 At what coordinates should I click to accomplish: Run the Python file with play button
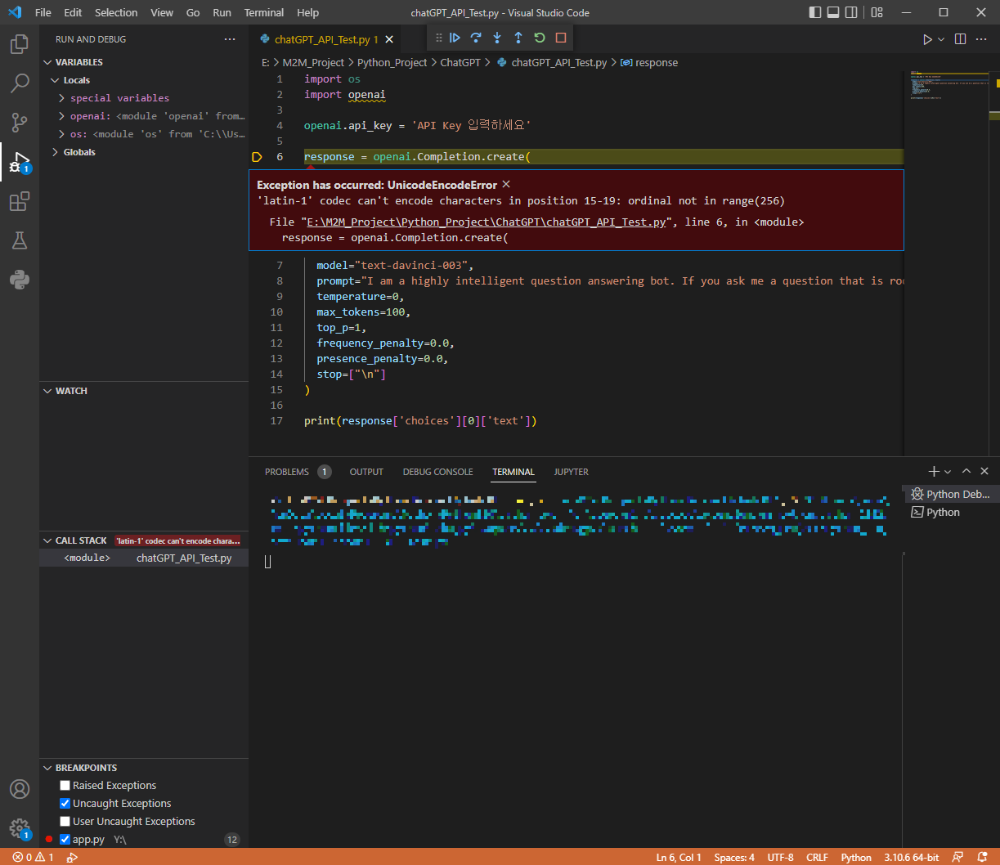point(927,40)
